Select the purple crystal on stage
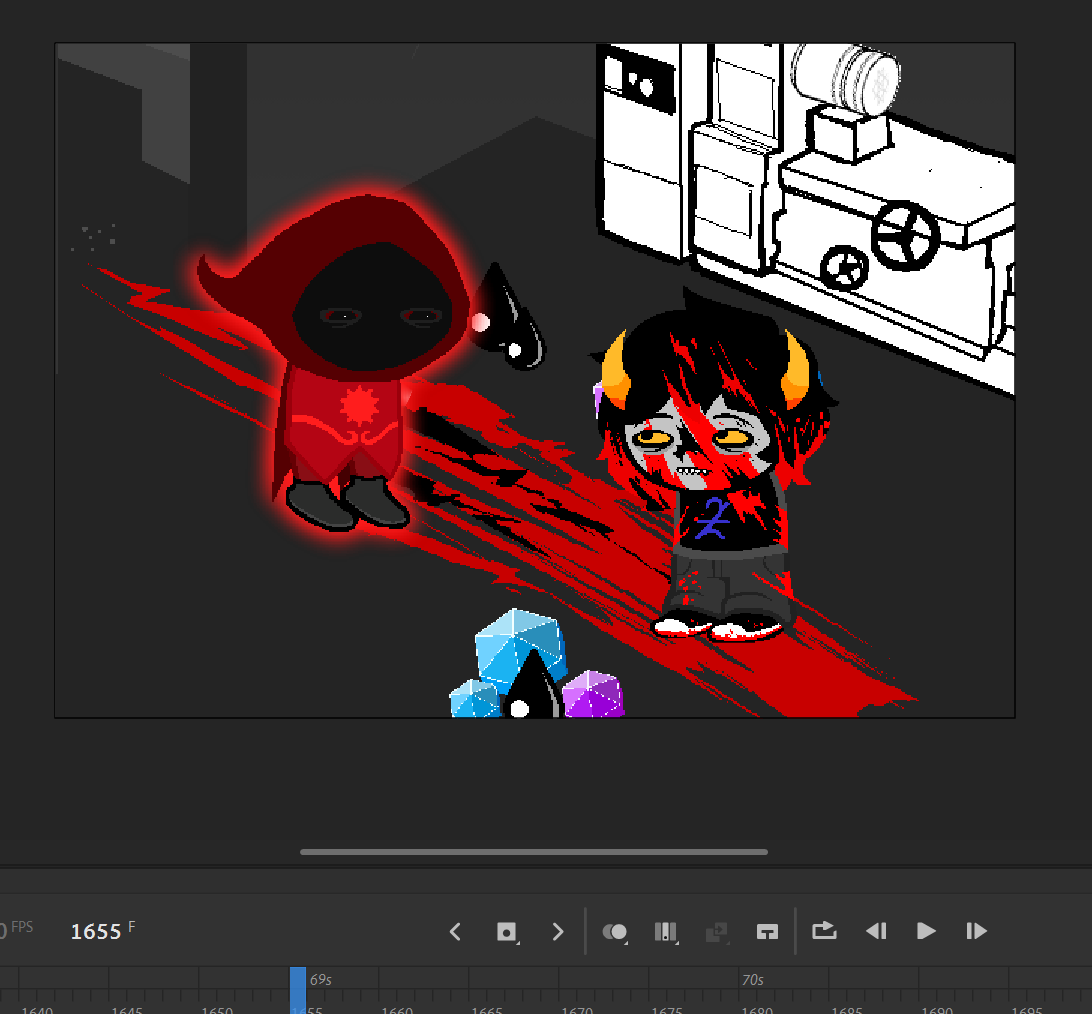 tap(593, 694)
